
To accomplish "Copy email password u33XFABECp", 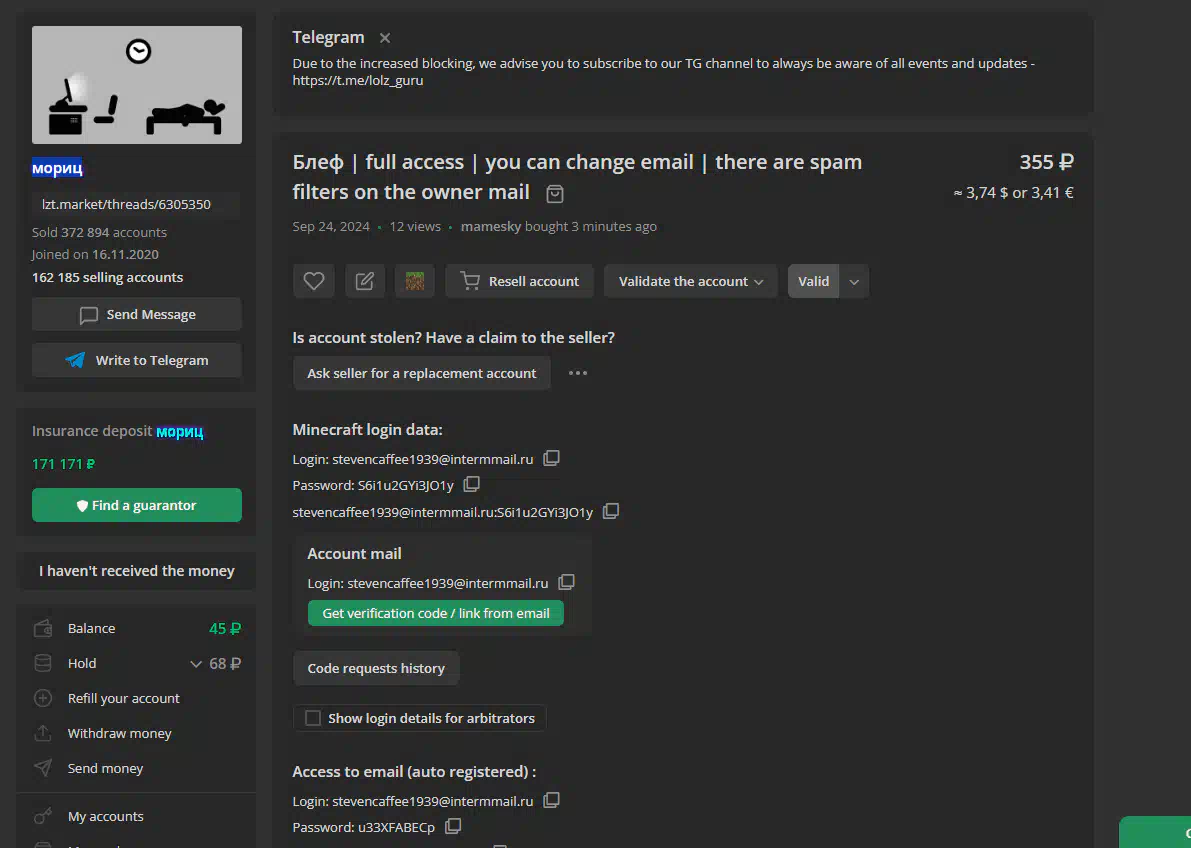I will pos(453,826).
